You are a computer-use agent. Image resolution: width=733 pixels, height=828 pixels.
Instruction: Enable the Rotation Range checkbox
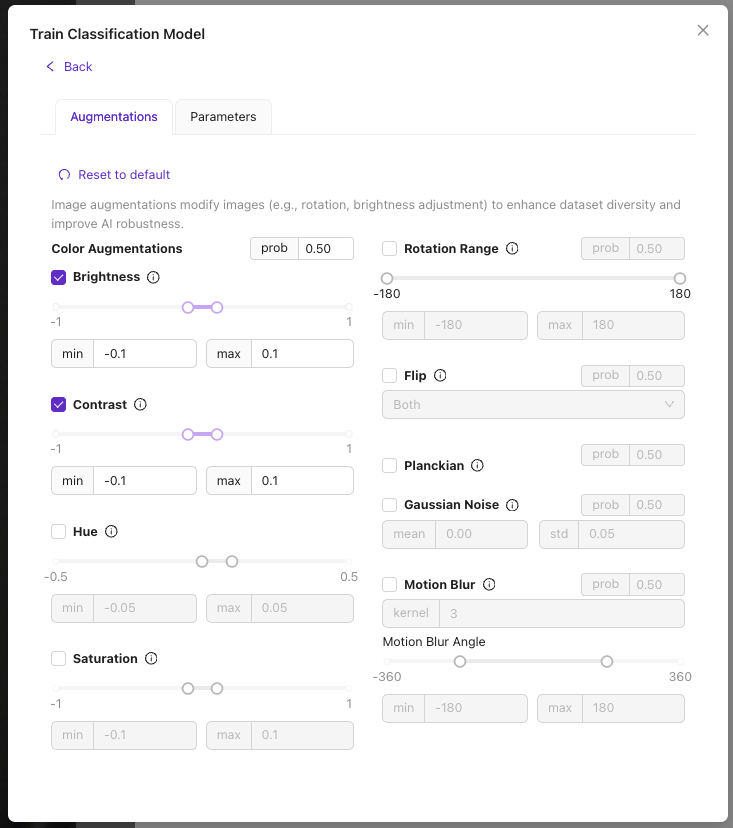pyautogui.click(x=389, y=248)
